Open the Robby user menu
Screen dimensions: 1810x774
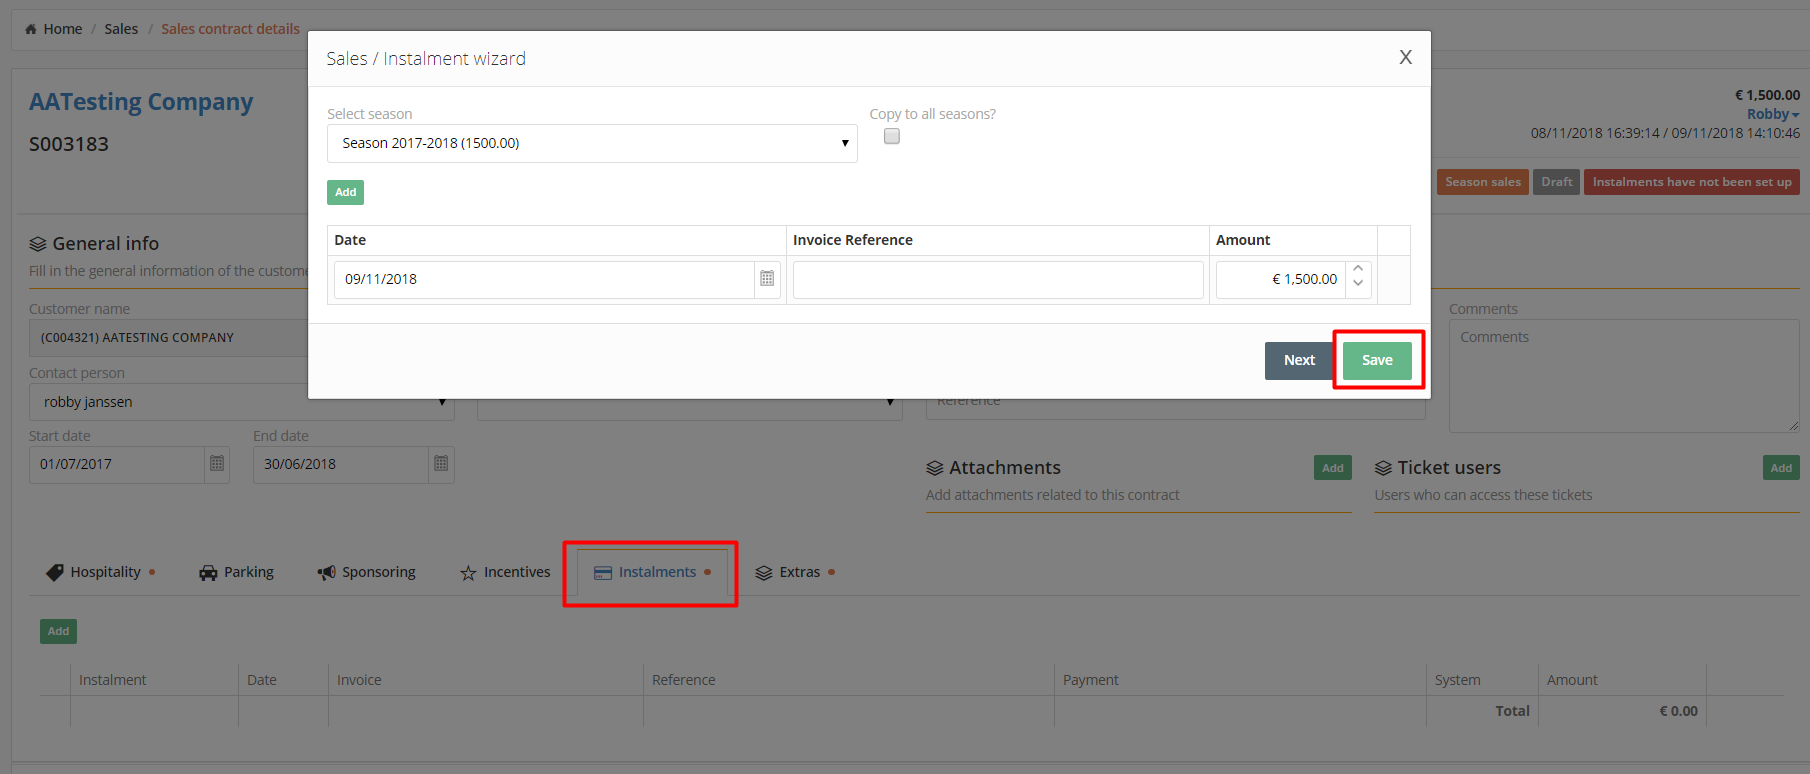tap(1773, 114)
